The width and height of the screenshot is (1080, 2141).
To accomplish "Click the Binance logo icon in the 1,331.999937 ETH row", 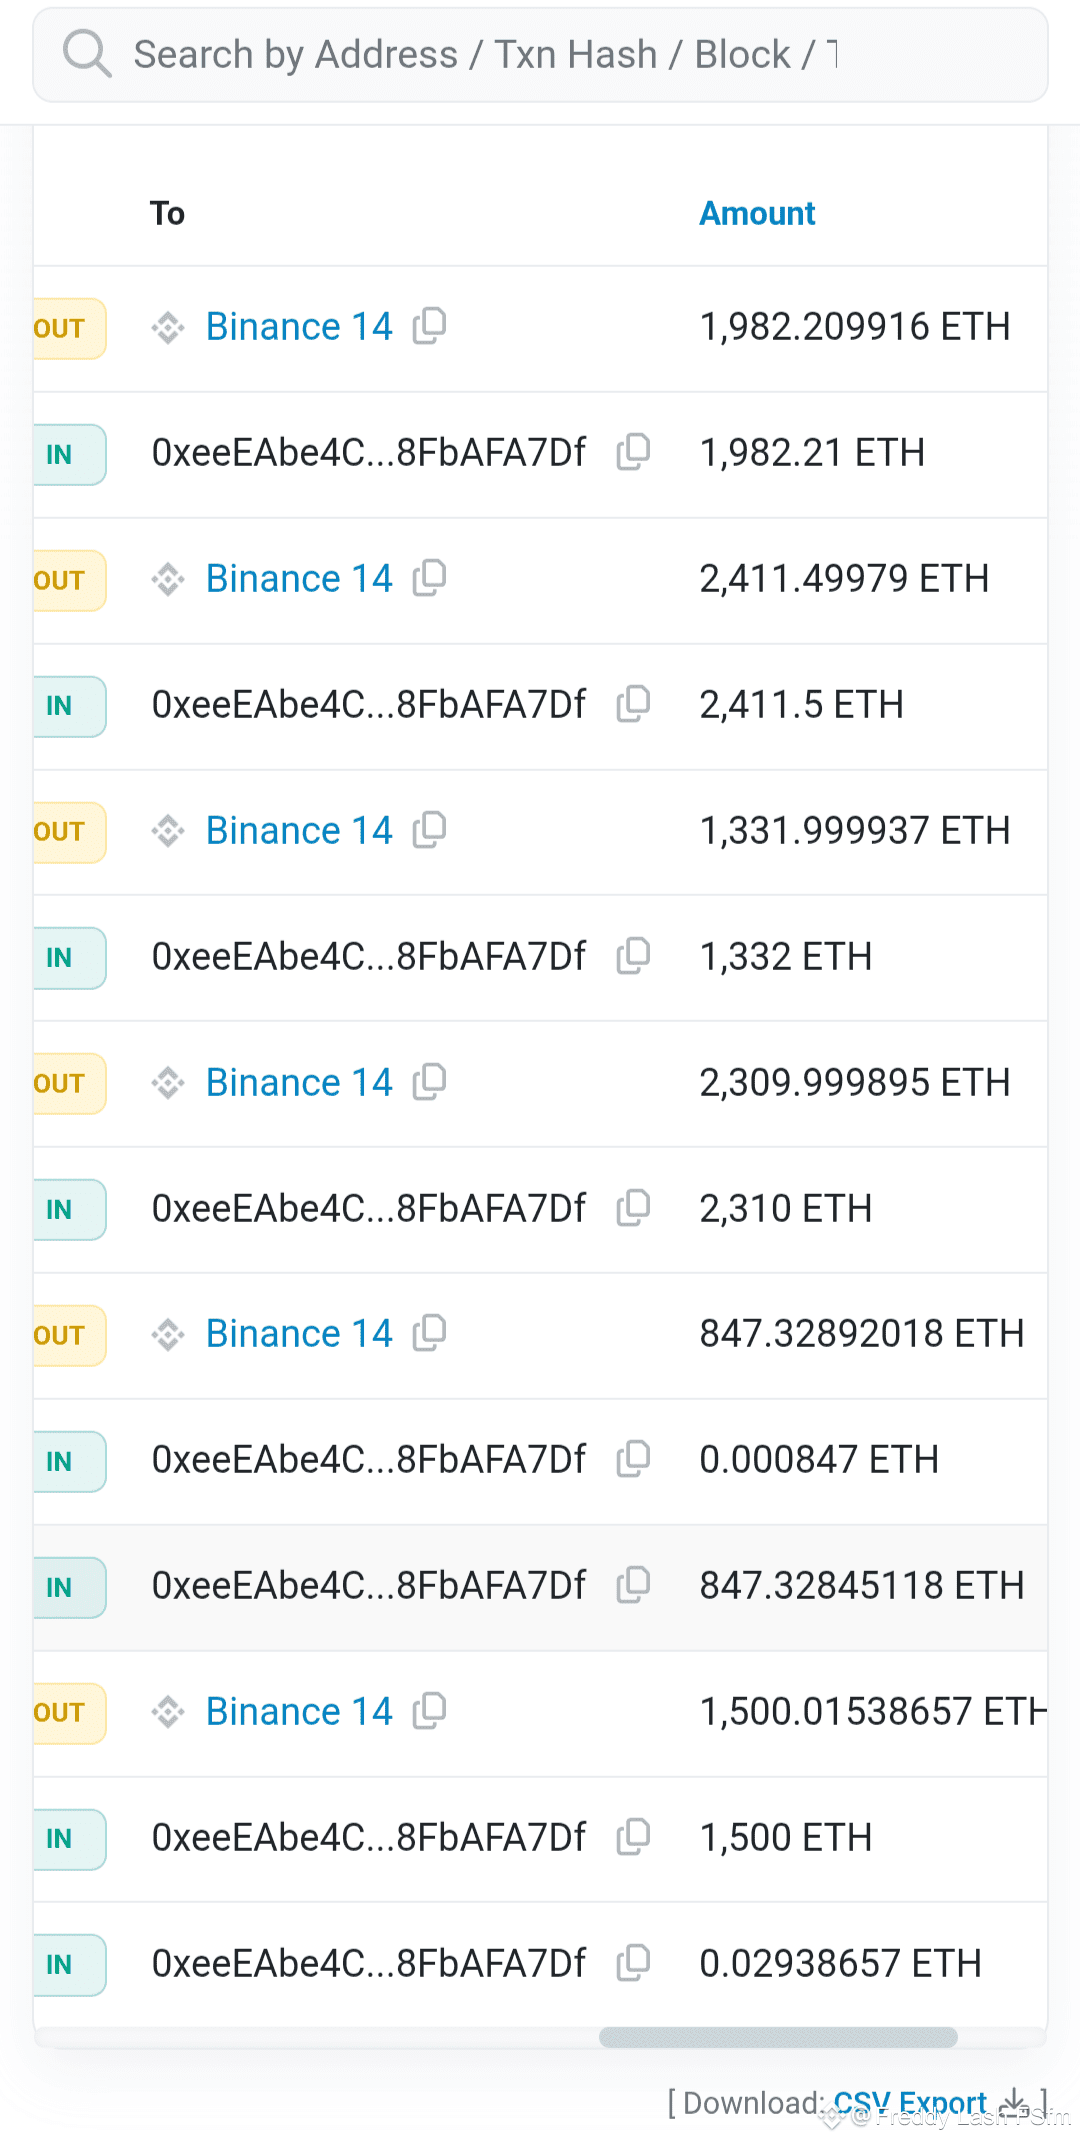I will coord(168,830).
